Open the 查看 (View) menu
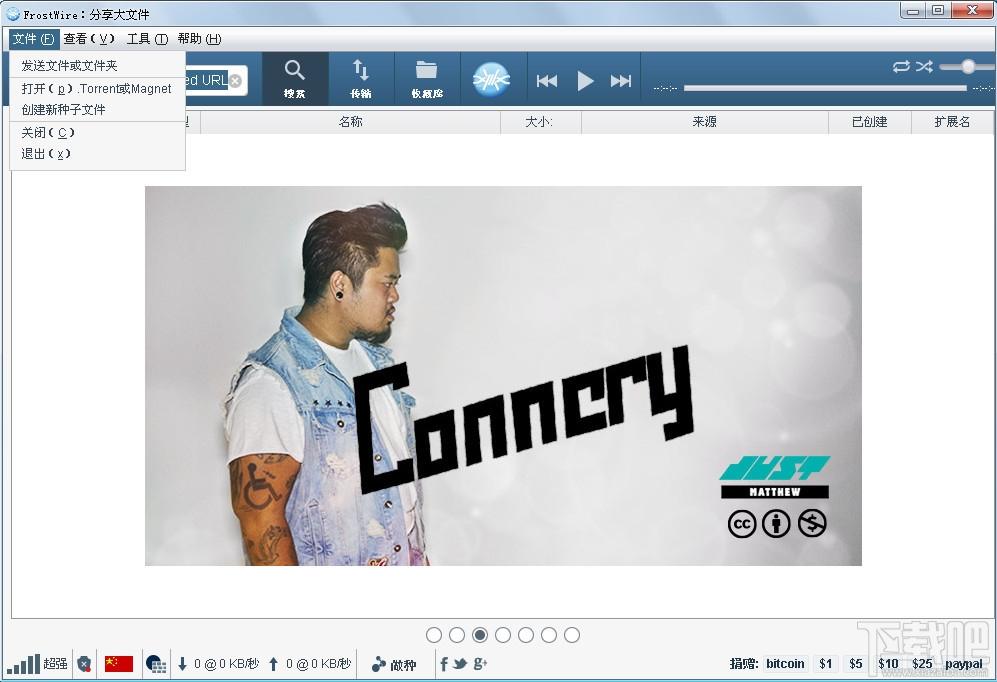The image size is (997, 682). (x=89, y=39)
